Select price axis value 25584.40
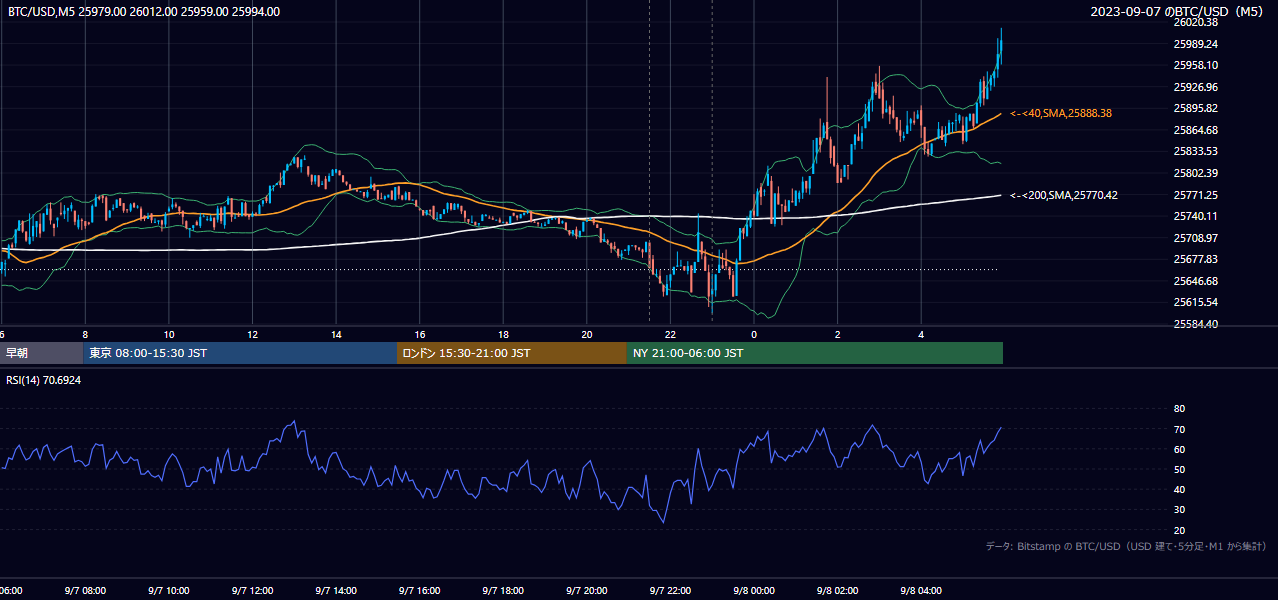This screenshot has height=600, width=1278. pyautogui.click(x=1196, y=324)
